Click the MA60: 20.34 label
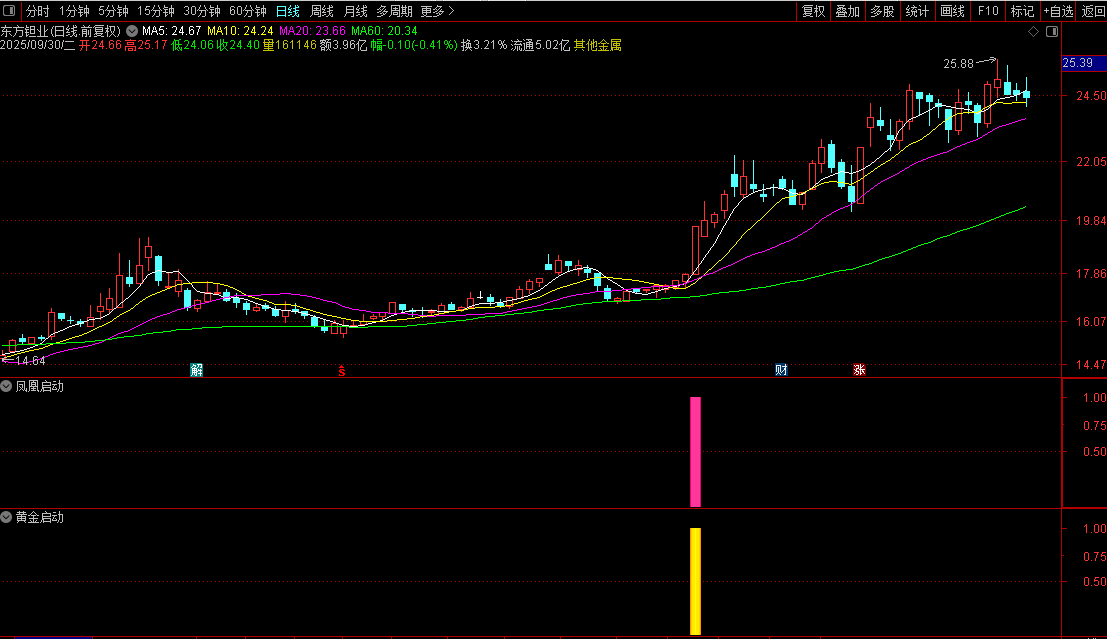The height and width of the screenshot is (639, 1107). coord(384,31)
